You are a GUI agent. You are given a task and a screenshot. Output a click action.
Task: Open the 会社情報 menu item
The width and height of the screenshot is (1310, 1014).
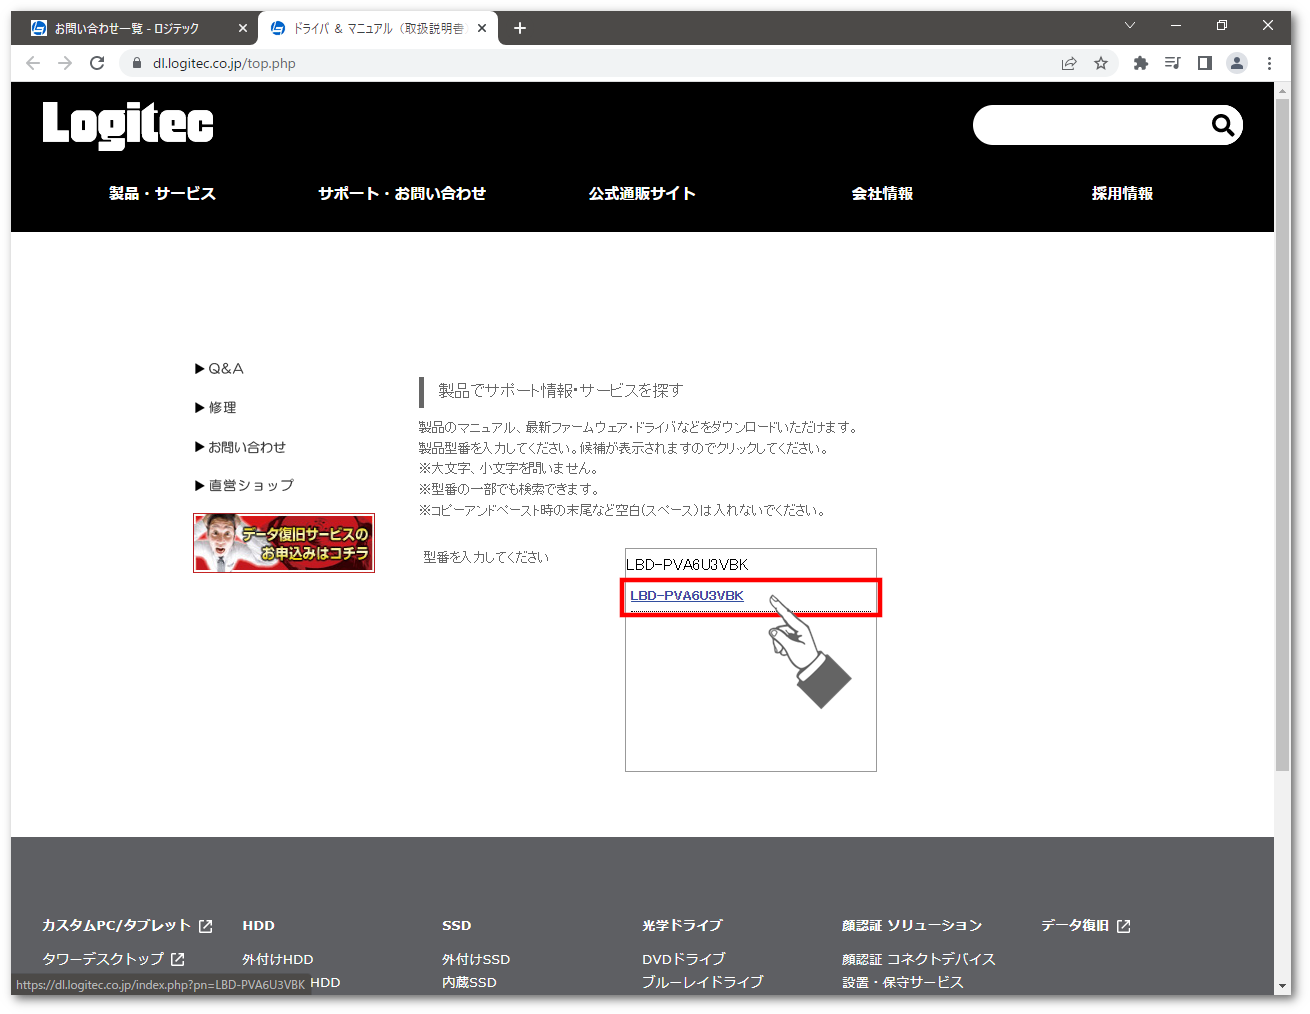(x=882, y=193)
